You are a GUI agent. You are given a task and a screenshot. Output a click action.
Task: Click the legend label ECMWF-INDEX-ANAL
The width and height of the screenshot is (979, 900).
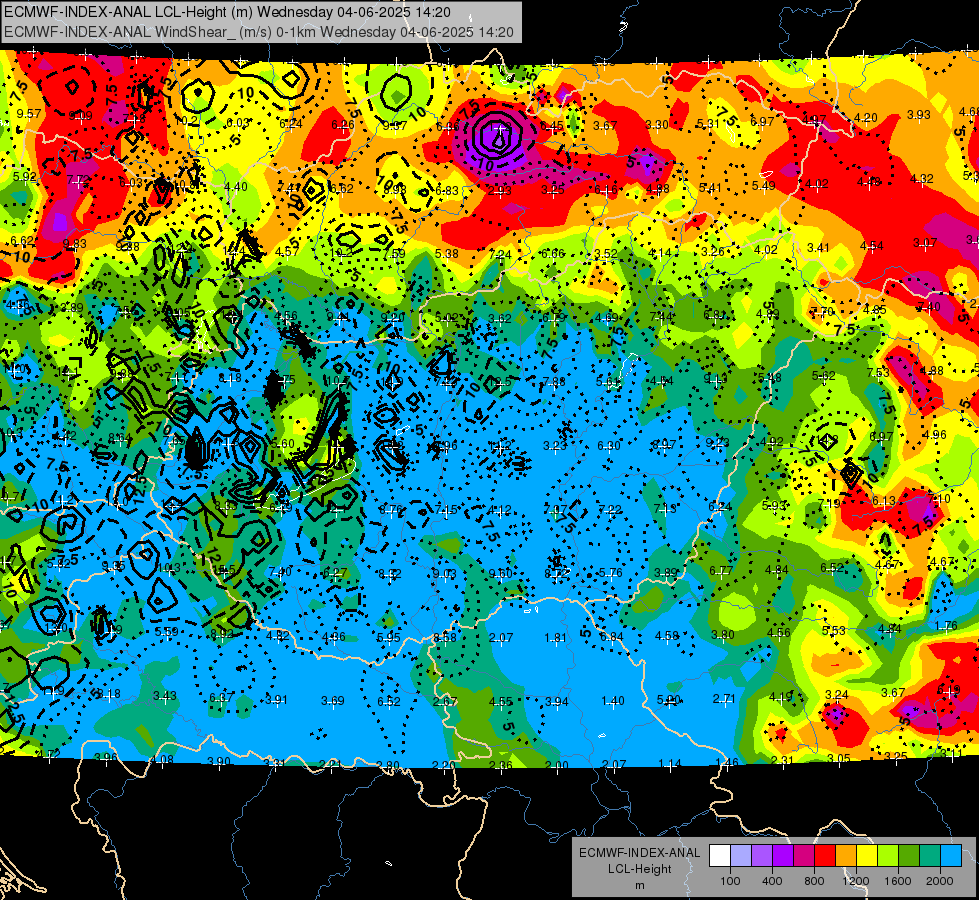click(x=639, y=853)
